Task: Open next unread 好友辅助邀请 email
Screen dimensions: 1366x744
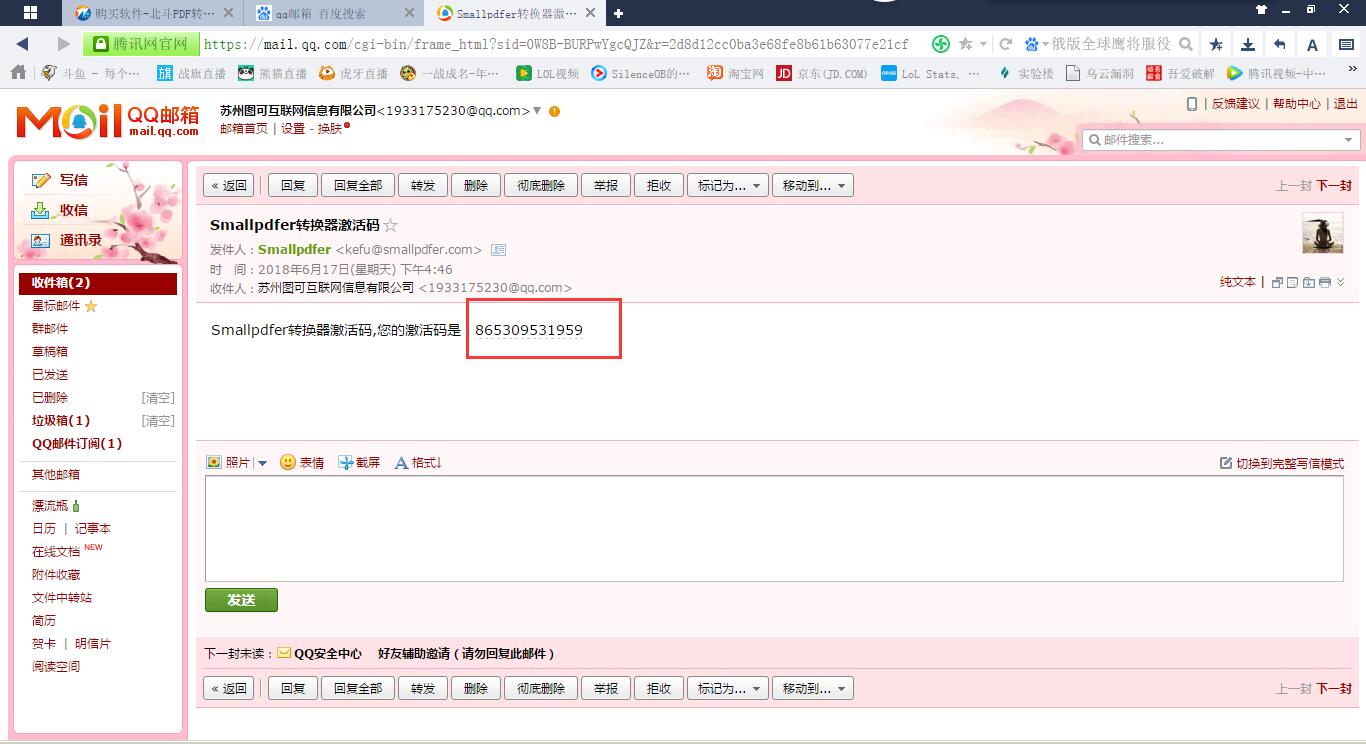Action: 466,653
